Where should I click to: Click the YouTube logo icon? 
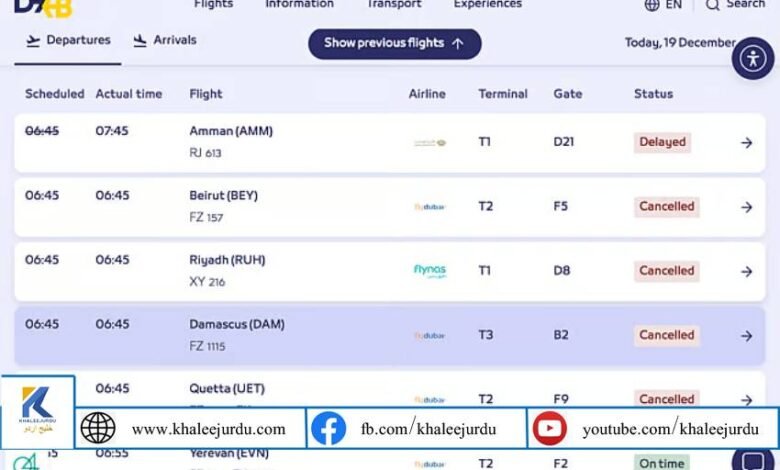point(549,428)
